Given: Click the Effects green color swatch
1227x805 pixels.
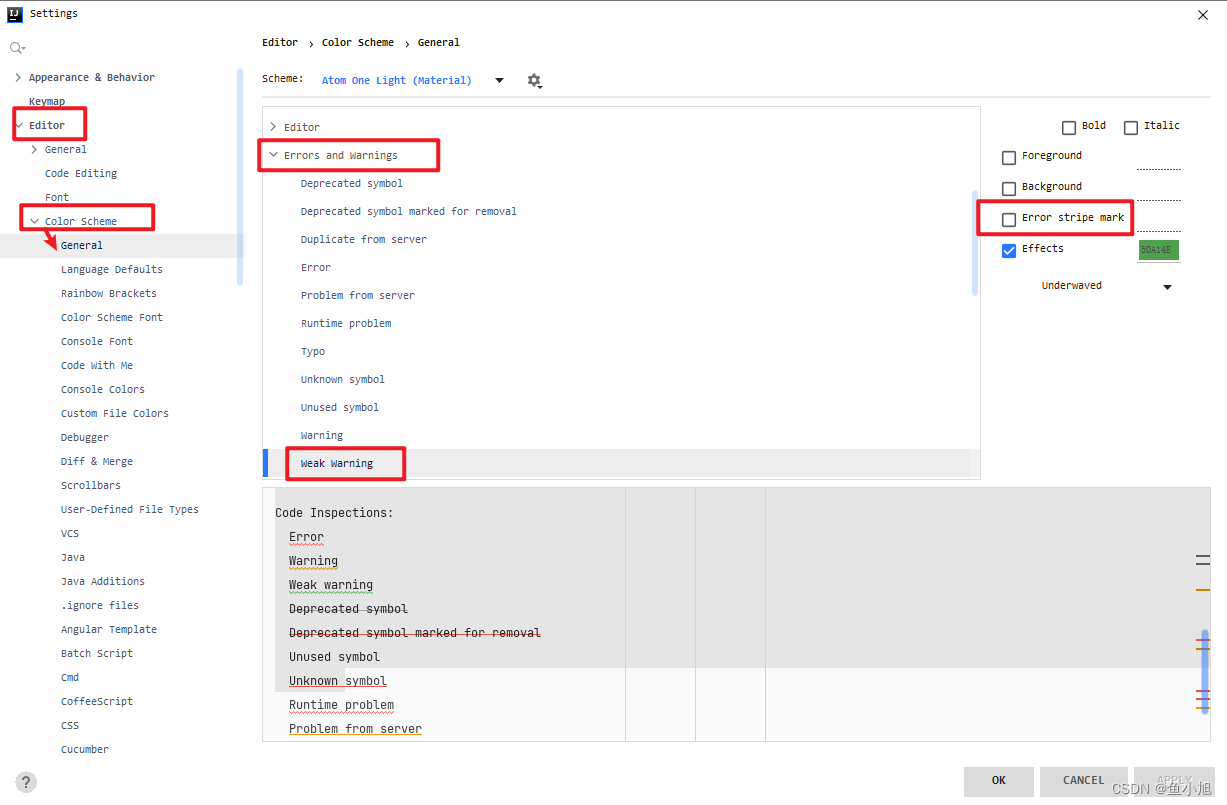Looking at the screenshot, I should click(x=1159, y=250).
